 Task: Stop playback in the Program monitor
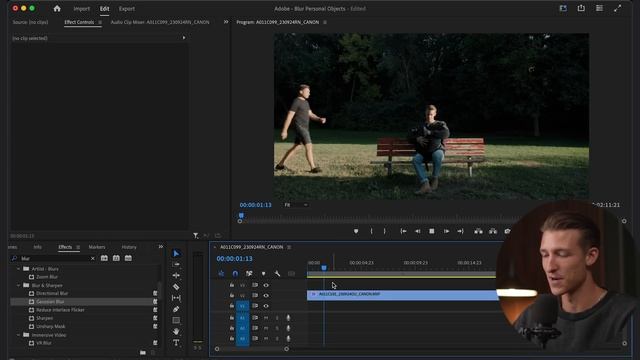click(x=431, y=231)
